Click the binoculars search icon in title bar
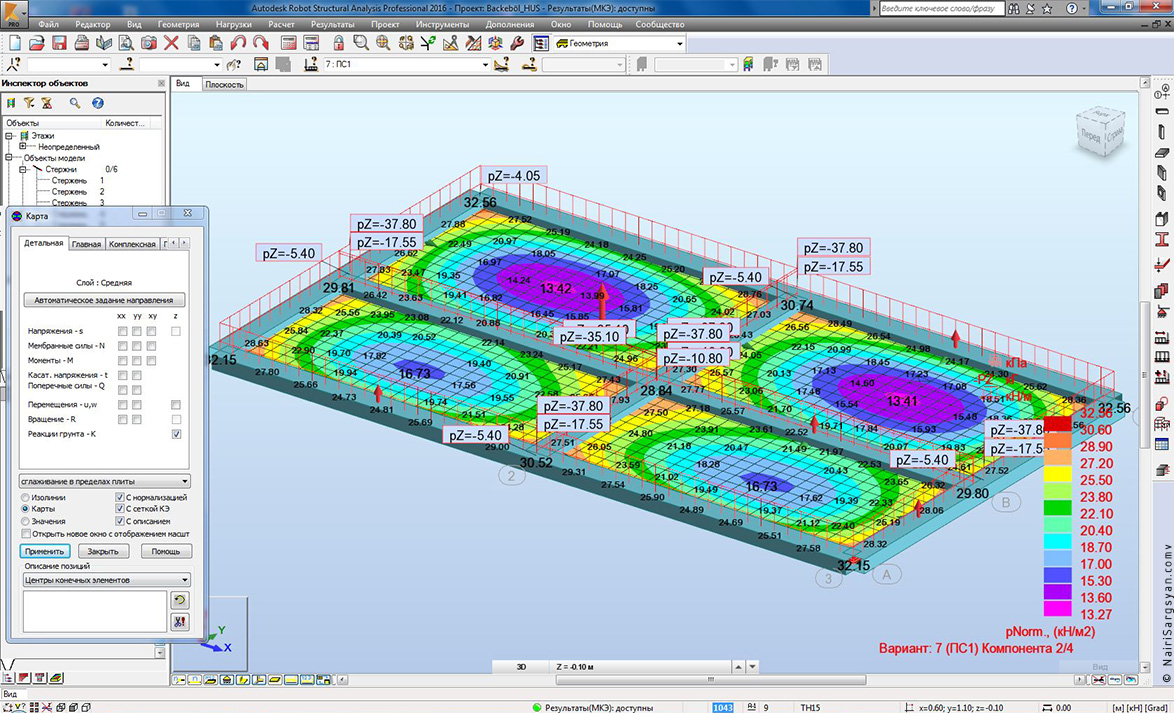Image resolution: width=1174 pixels, height=713 pixels. point(1012,8)
